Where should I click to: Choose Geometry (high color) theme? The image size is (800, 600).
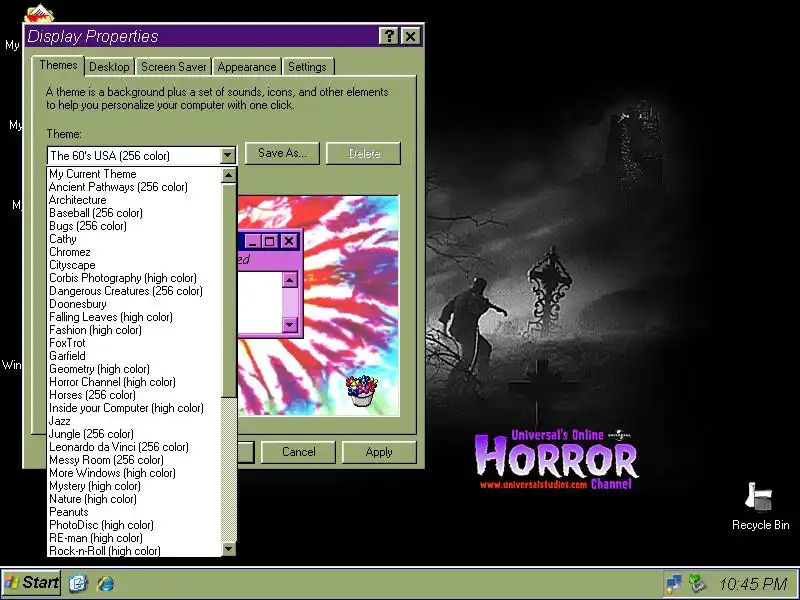pos(134,369)
